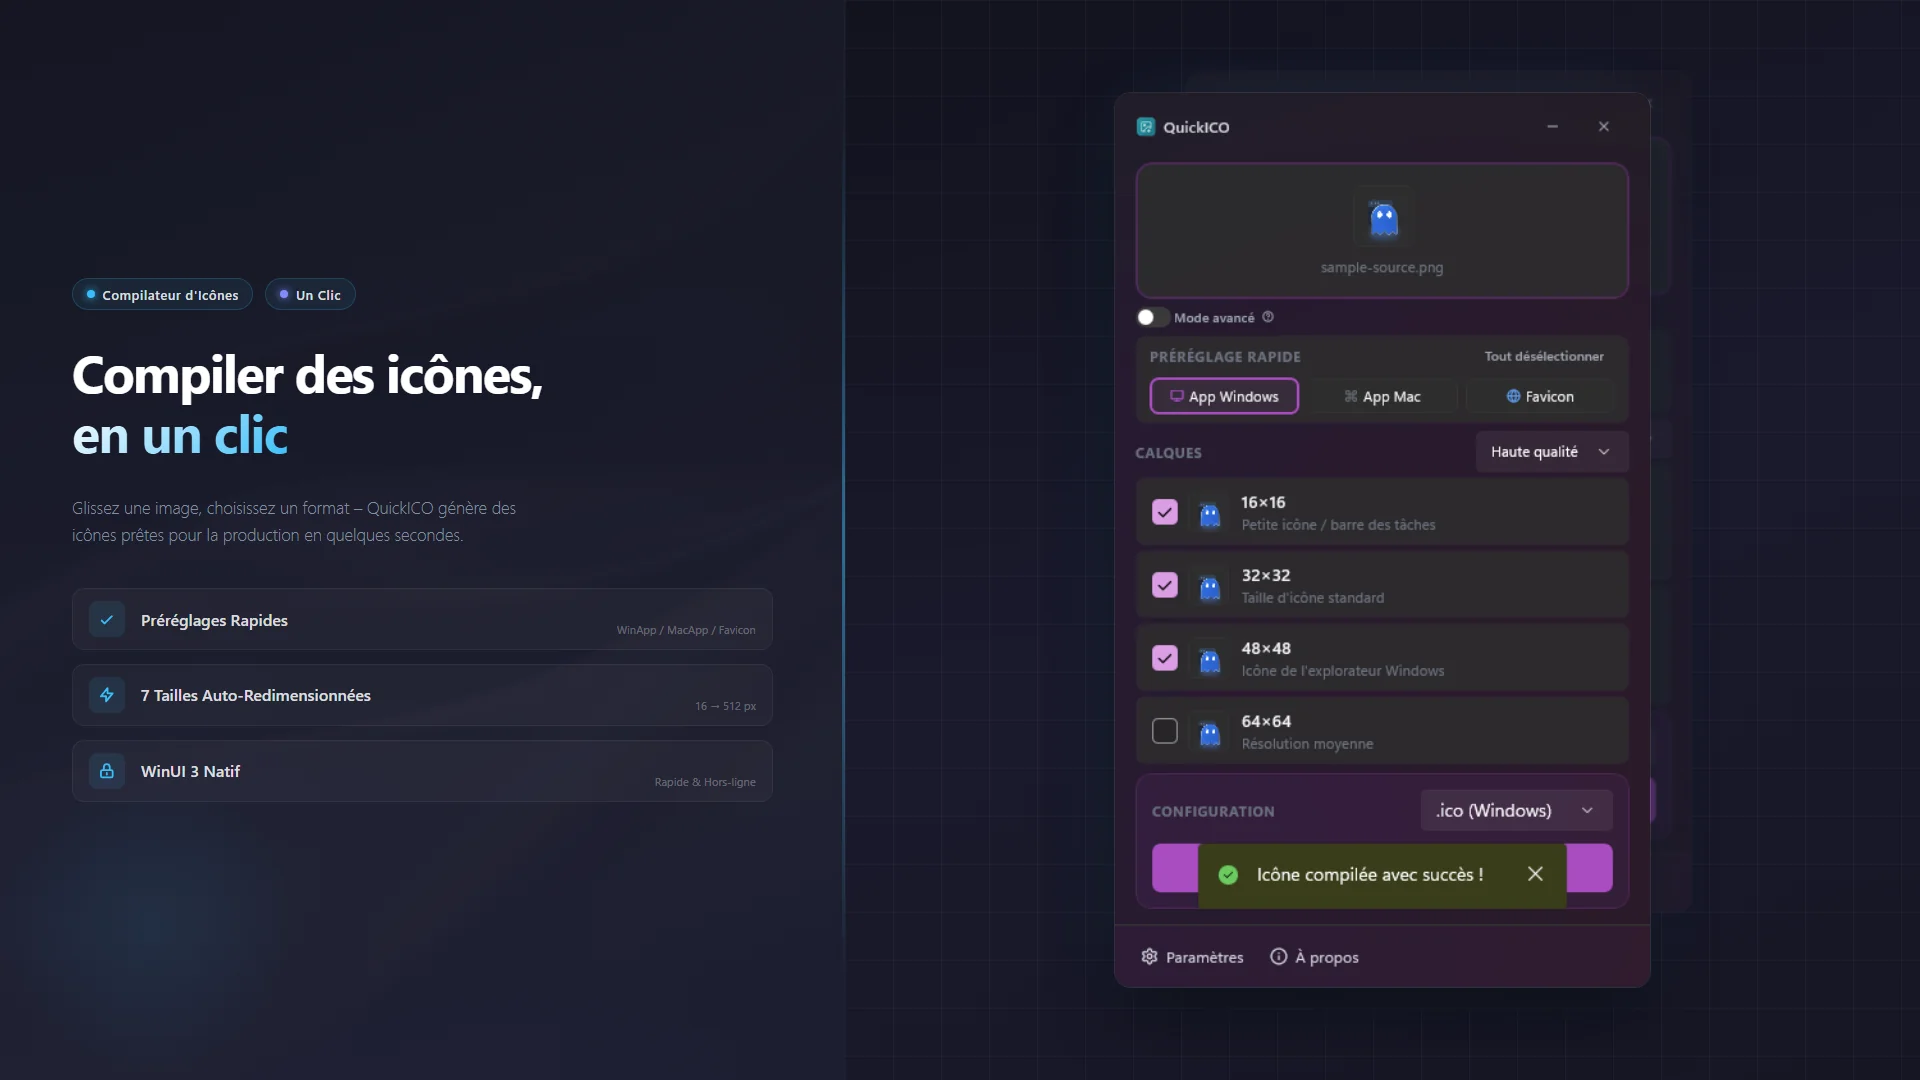Click the Préréglages Rapides checkmark icon
This screenshot has height=1080, width=1920.
click(x=107, y=620)
